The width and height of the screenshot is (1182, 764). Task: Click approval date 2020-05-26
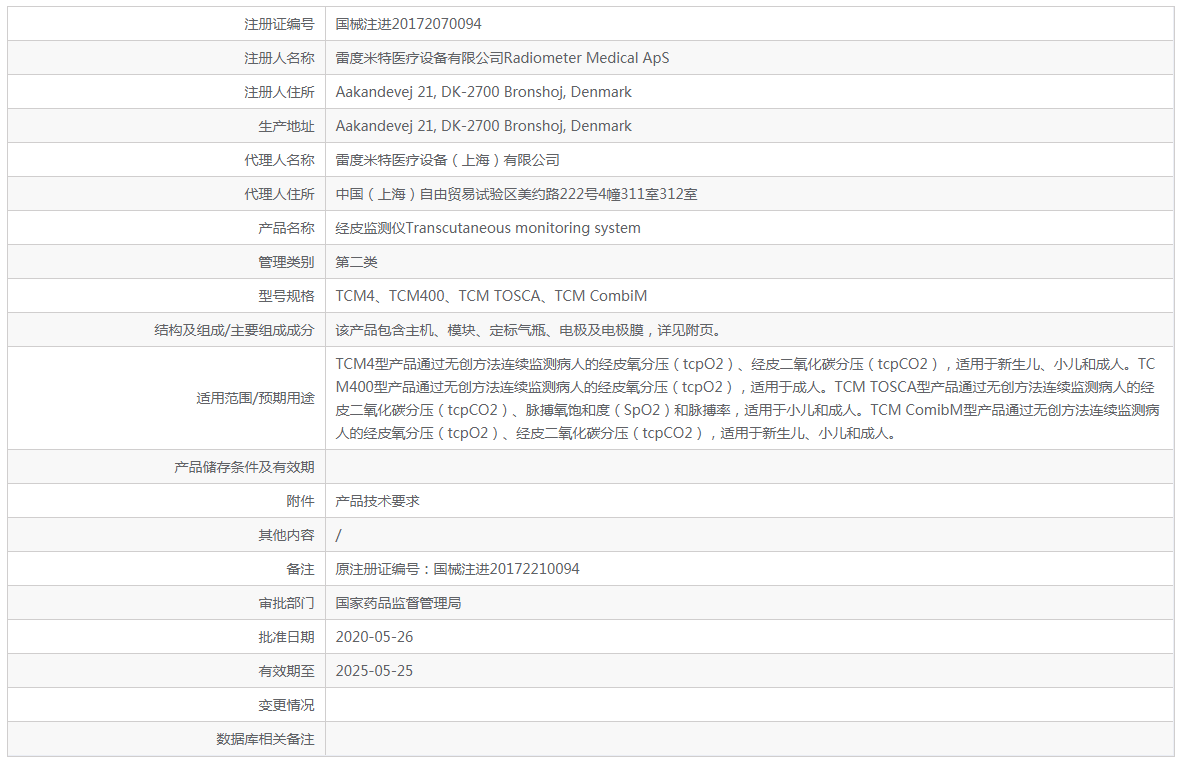pyautogui.click(x=375, y=637)
